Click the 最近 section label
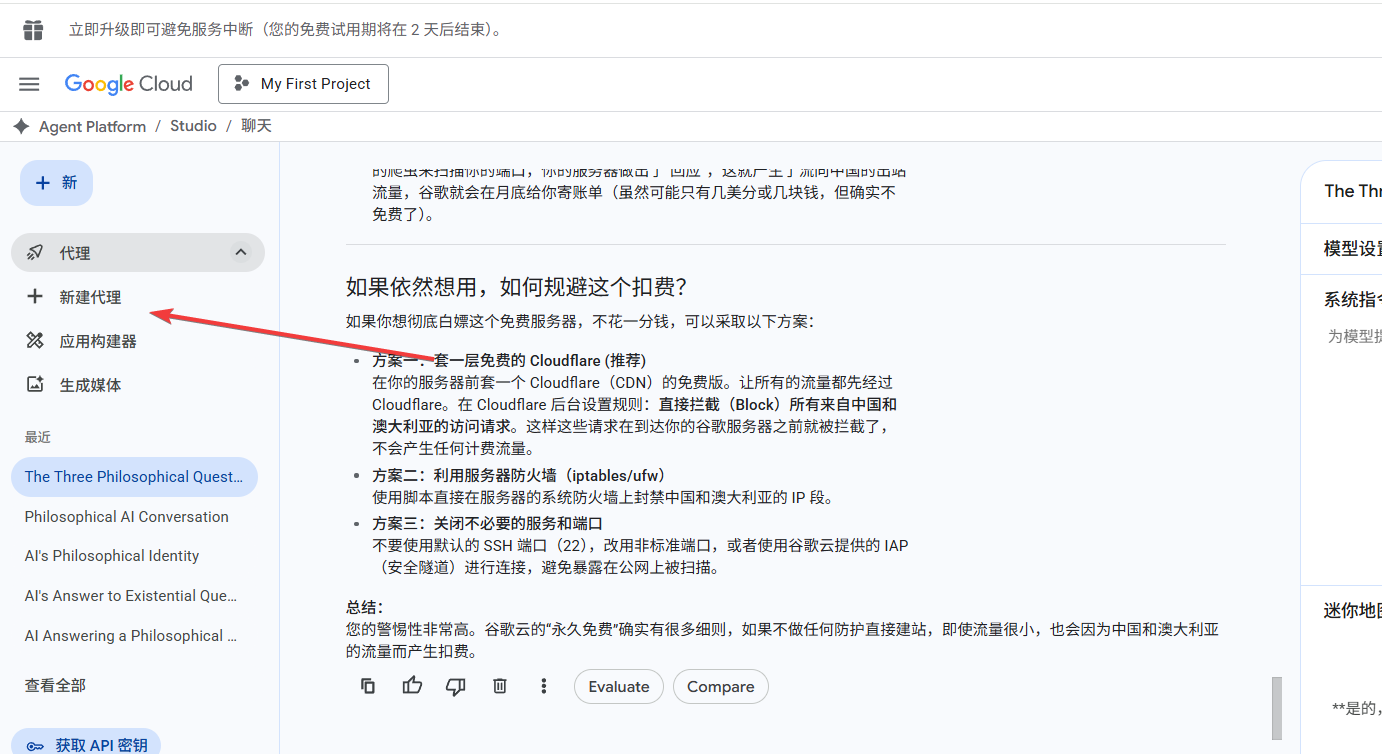Viewport: 1382px width, 754px height. pyautogui.click(x=38, y=437)
